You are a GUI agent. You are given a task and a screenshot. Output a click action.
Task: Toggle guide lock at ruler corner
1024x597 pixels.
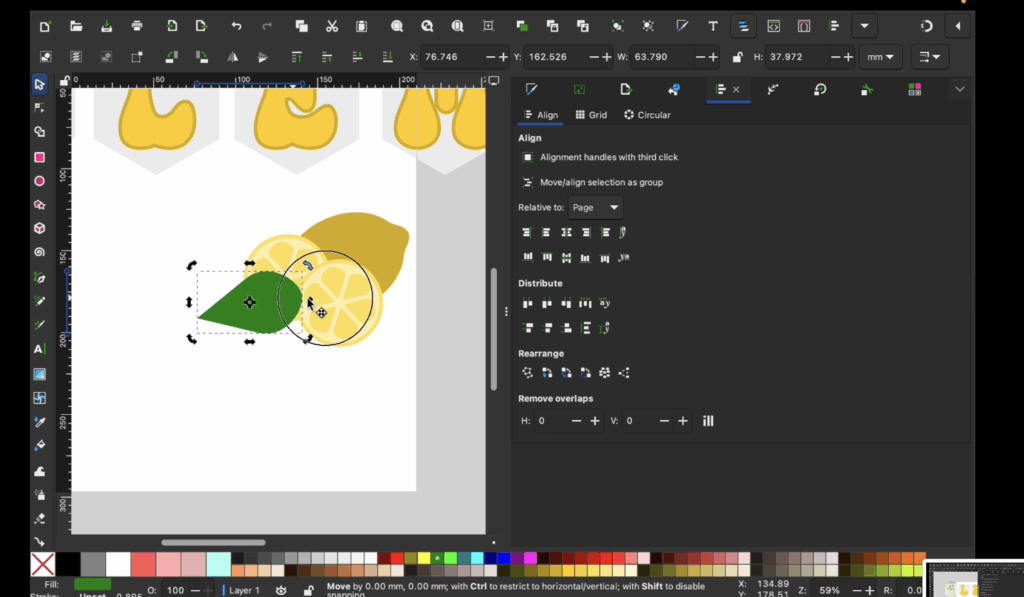(x=64, y=81)
